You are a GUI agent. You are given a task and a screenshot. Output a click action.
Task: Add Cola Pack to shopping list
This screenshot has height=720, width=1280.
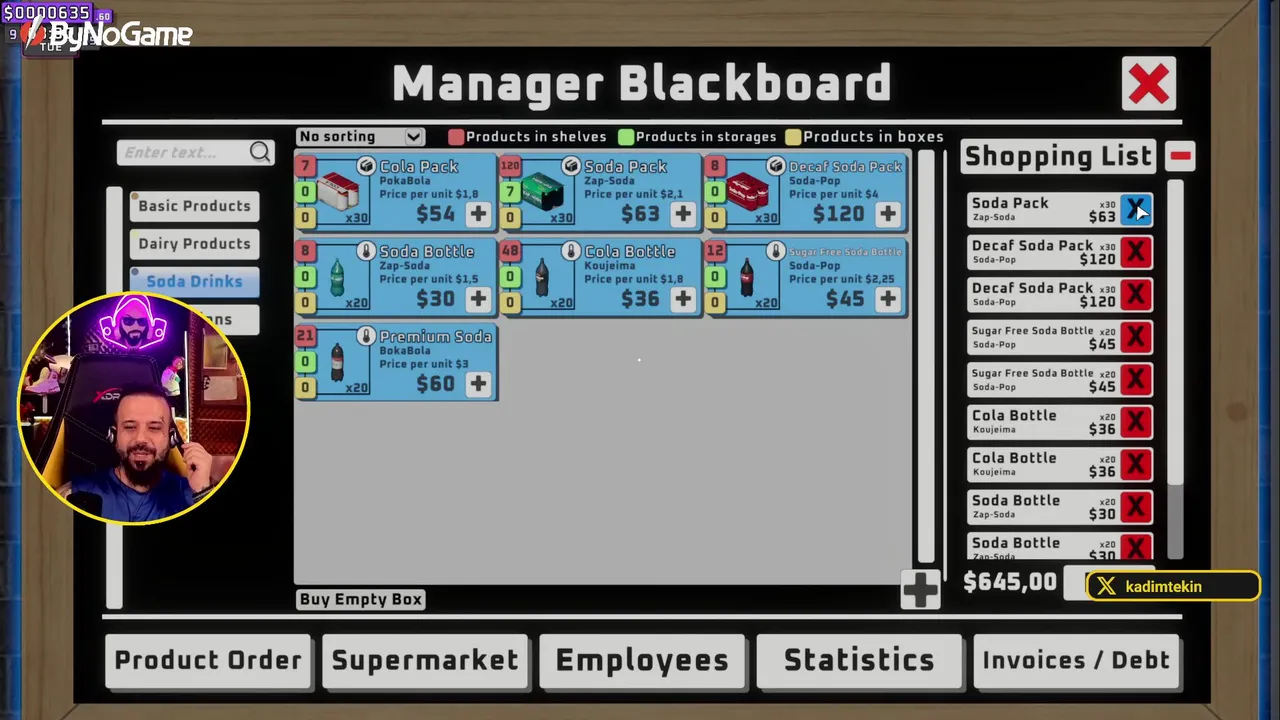(x=478, y=214)
